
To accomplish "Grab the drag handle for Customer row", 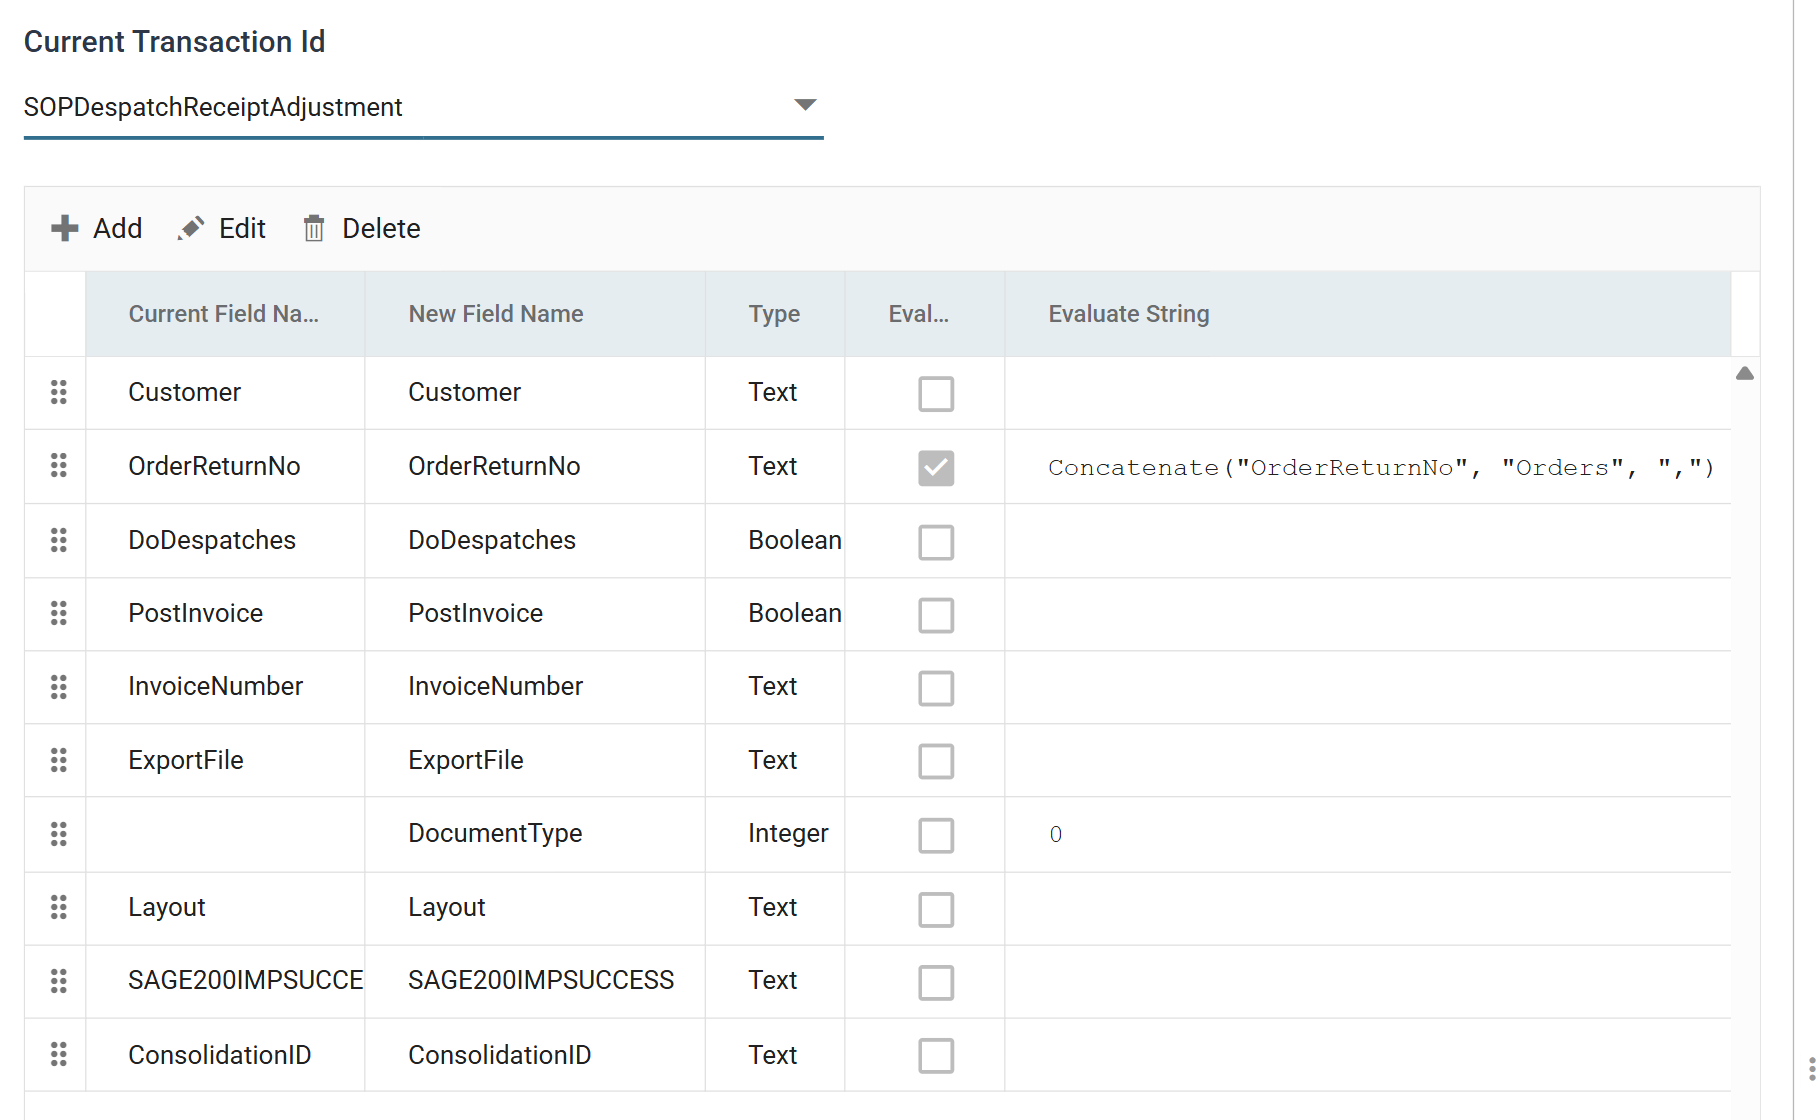I will coord(59,392).
